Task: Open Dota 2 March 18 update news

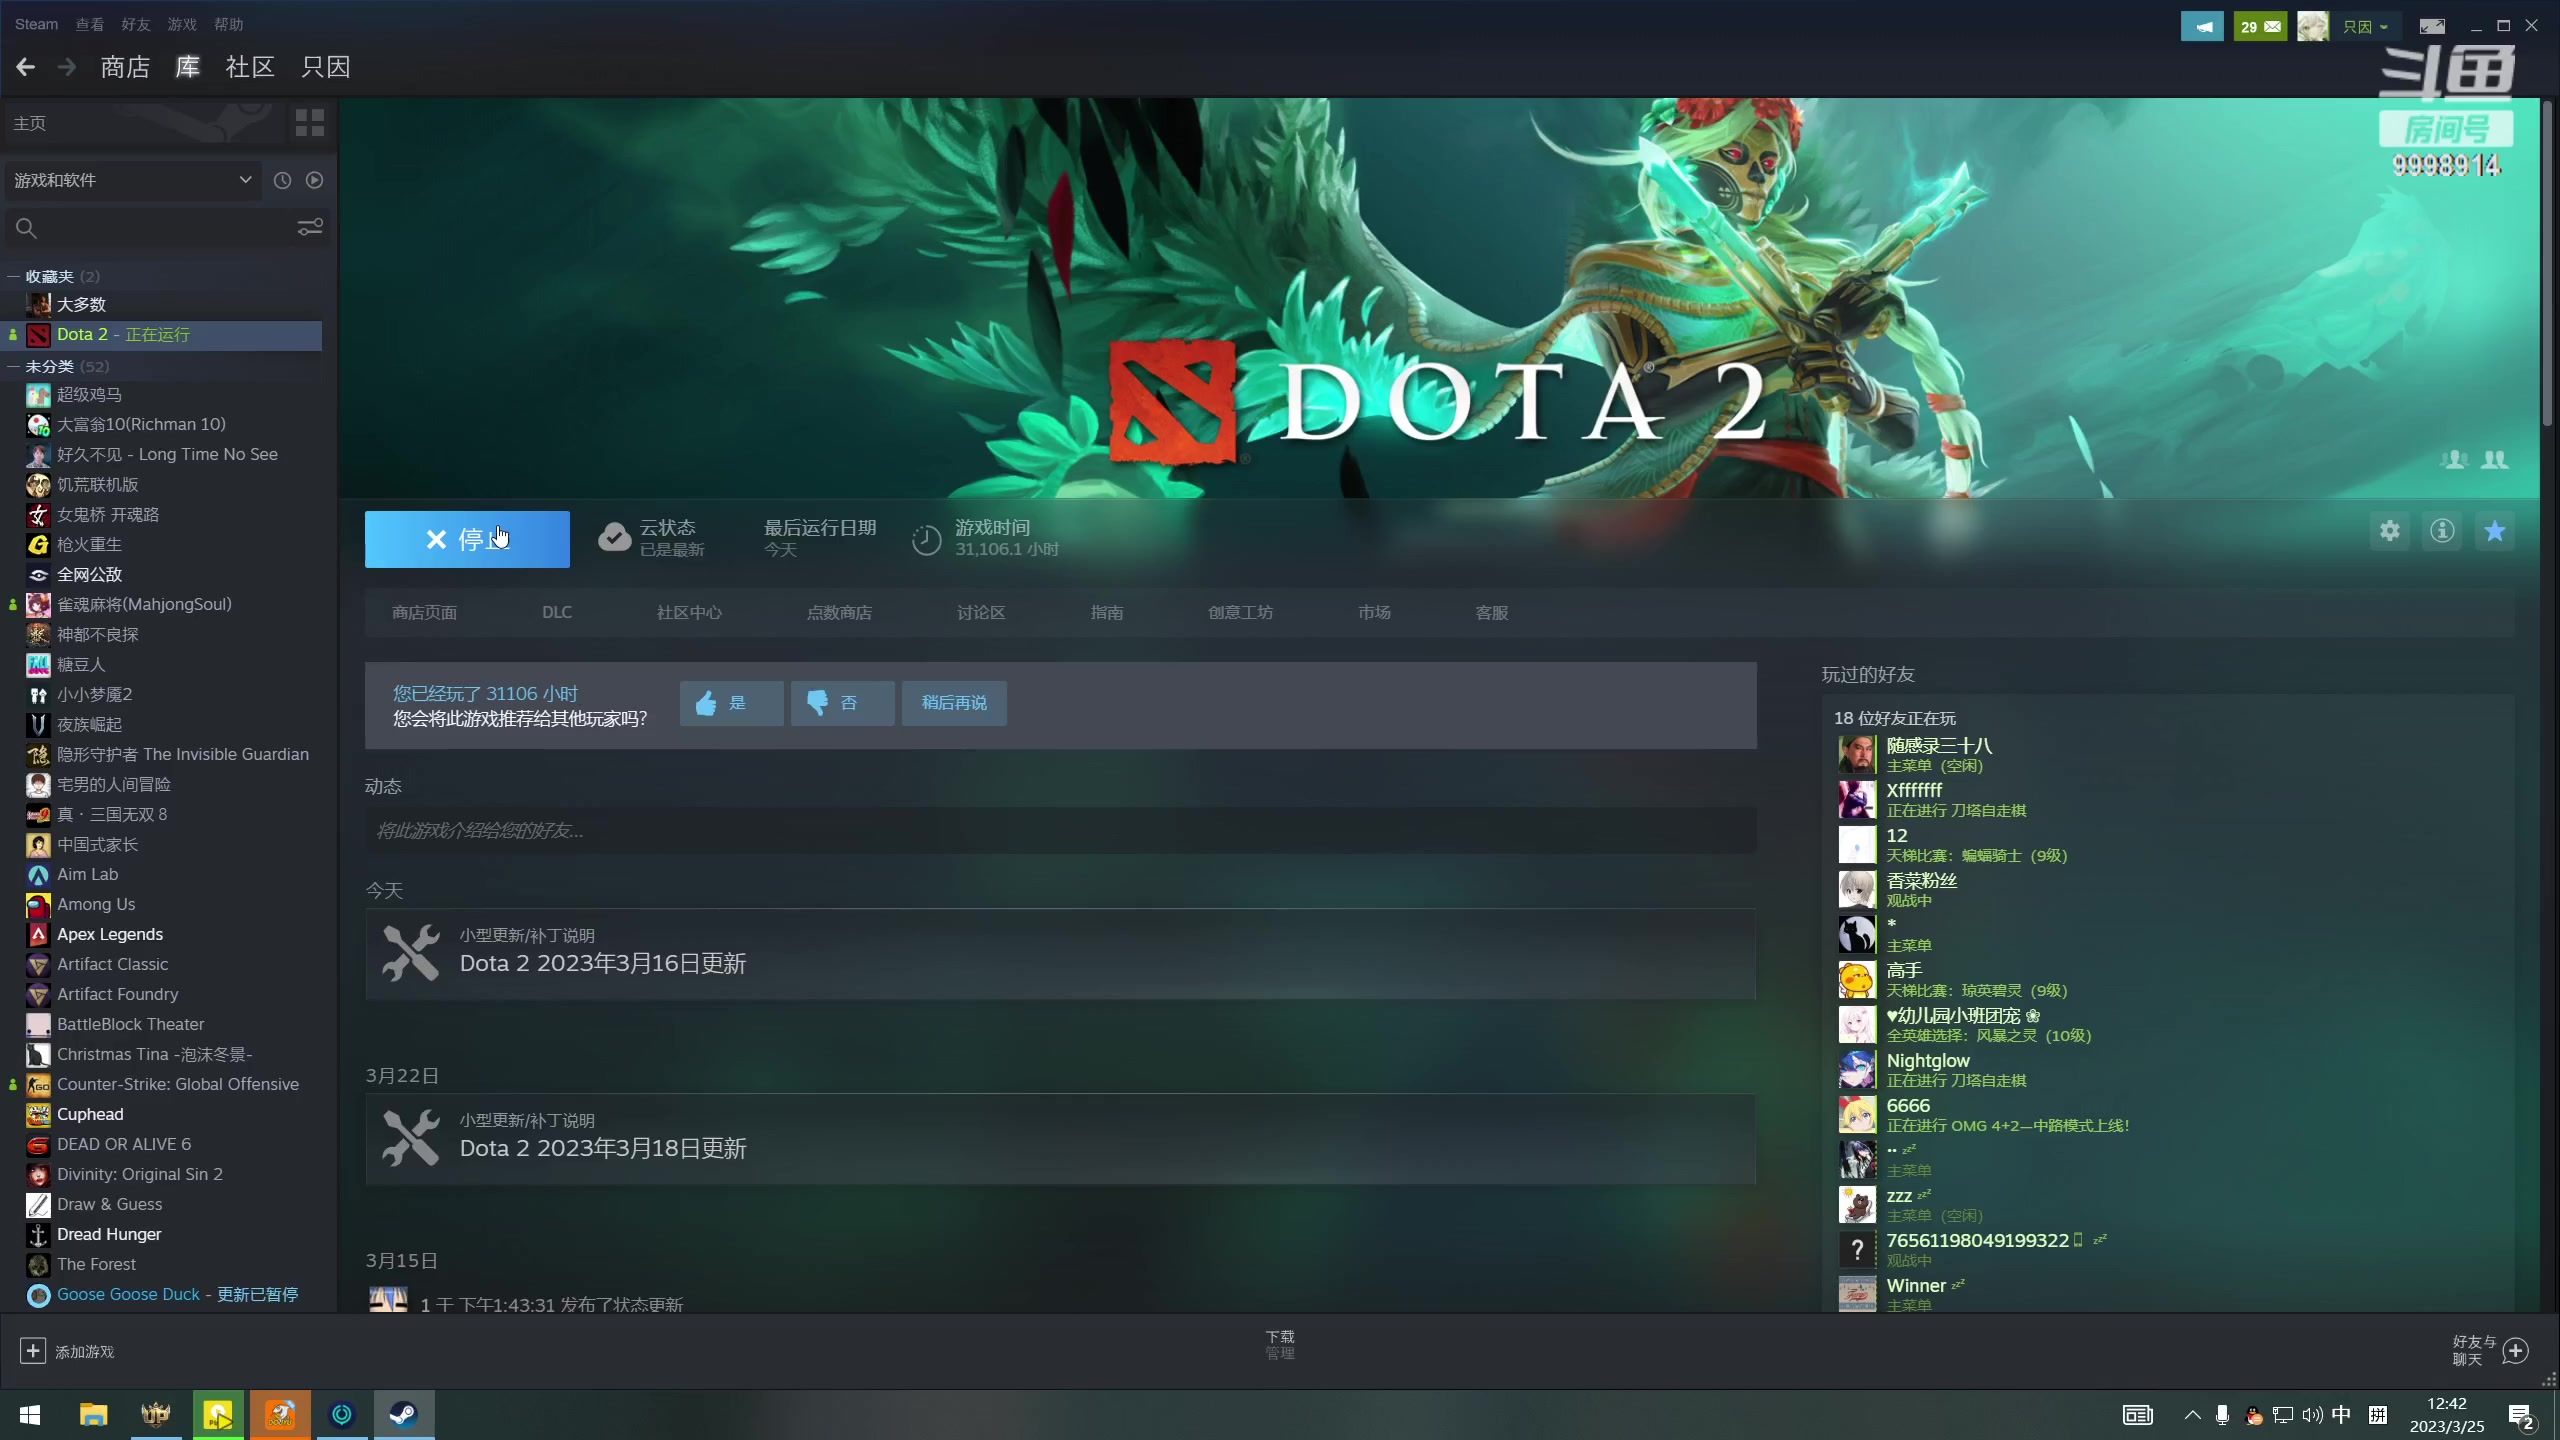Action: click(1060, 1139)
